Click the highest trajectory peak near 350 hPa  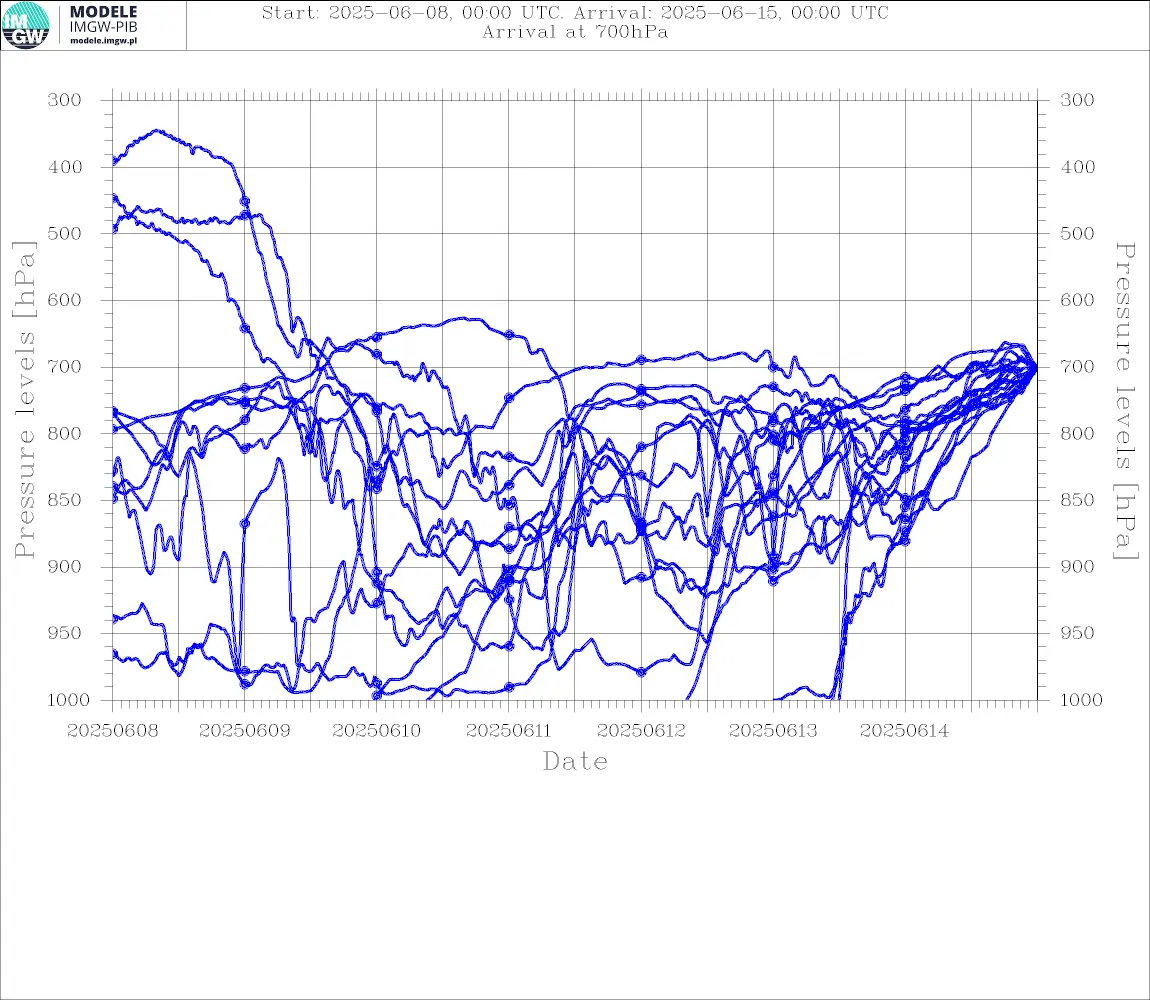[x=156, y=131]
